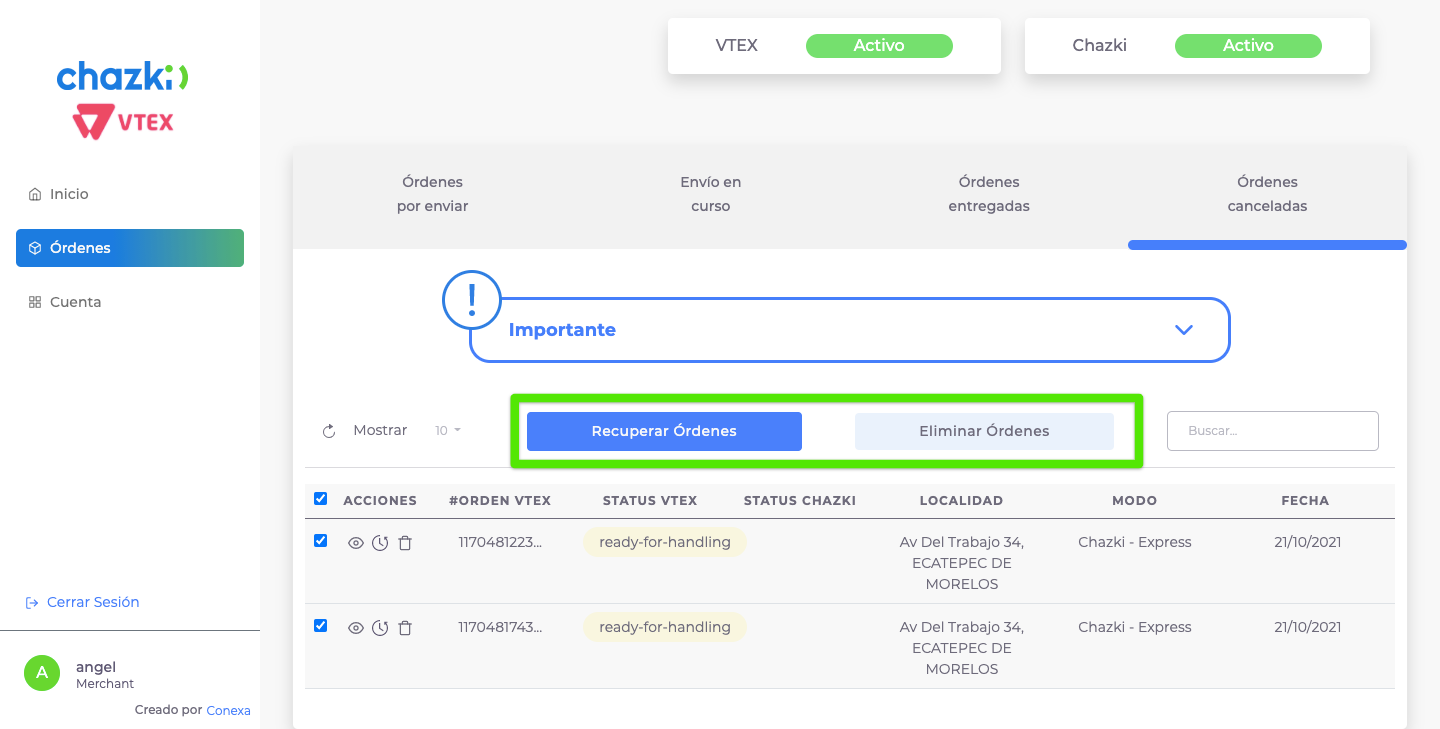Click the #ORDEN VTEX column header
Image resolution: width=1440 pixels, height=729 pixels.
(x=500, y=500)
